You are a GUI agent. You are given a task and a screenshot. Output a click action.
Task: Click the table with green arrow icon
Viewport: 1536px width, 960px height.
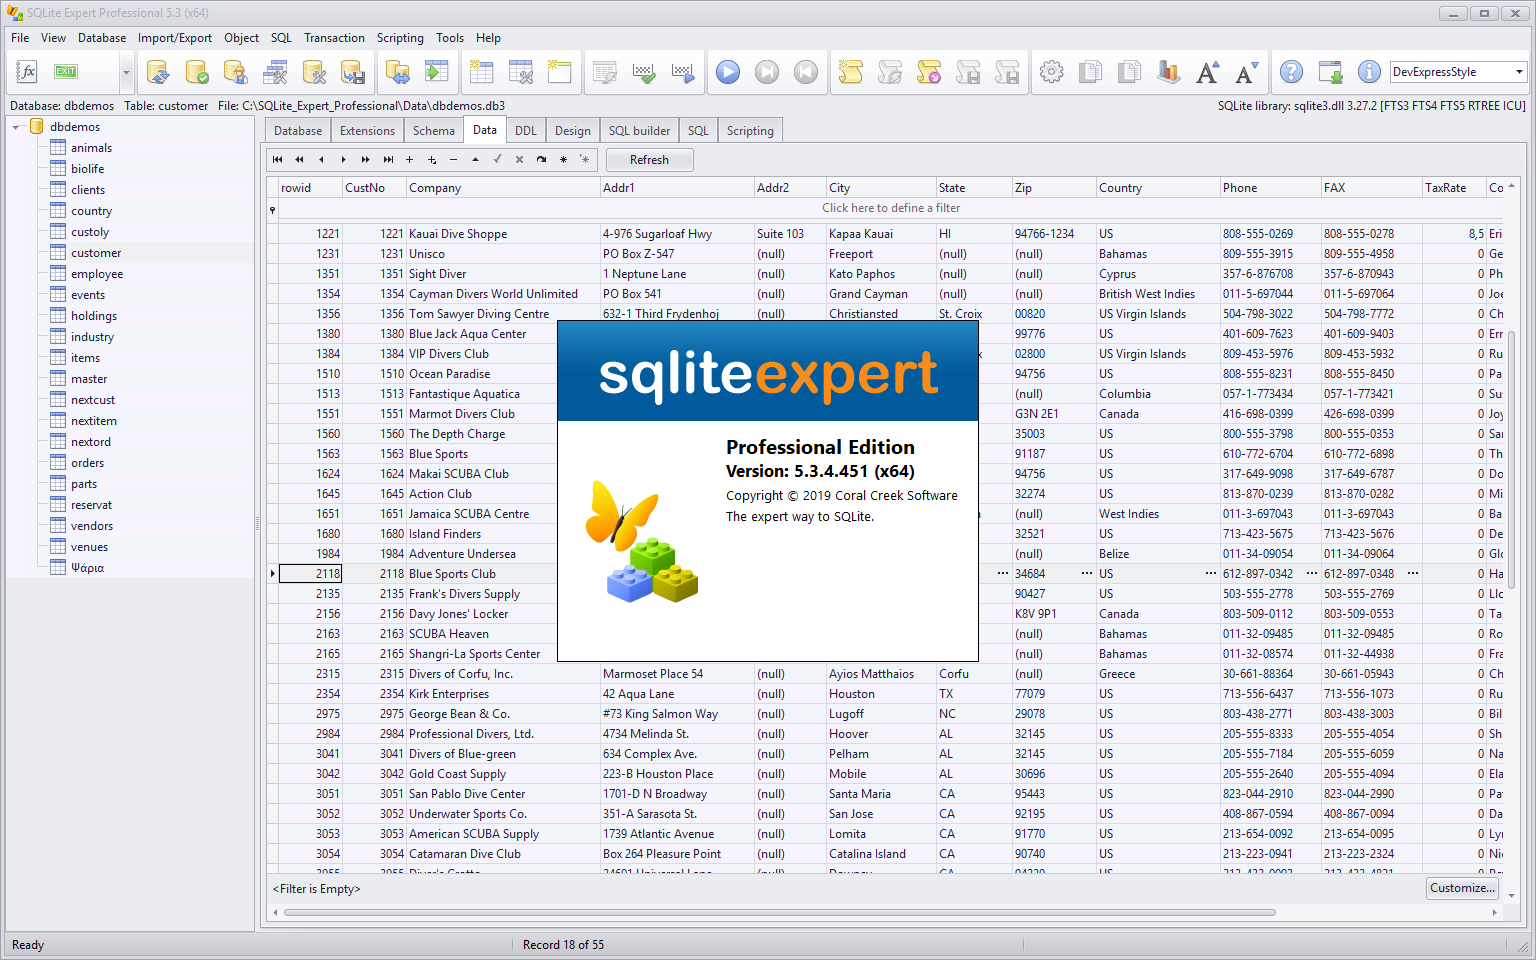pos(437,72)
